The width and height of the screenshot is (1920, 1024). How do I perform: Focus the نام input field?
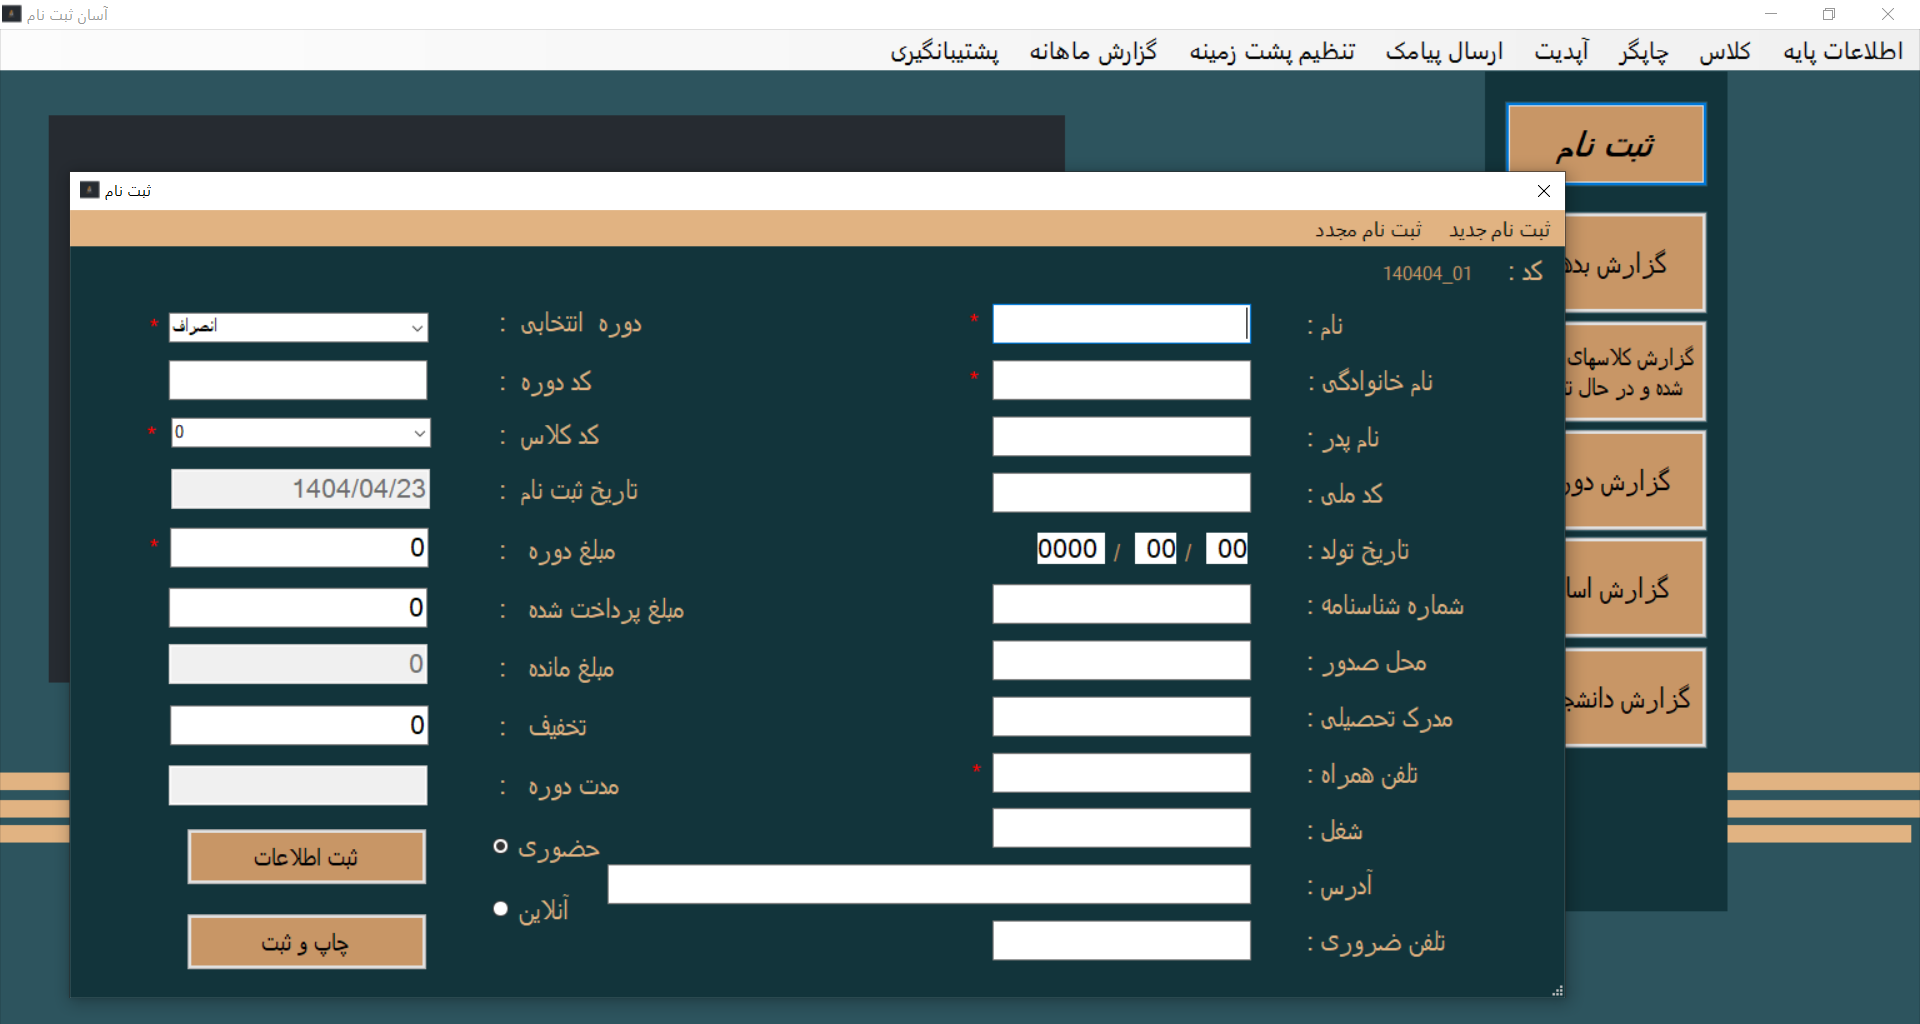pyautogui.click(x=1121, y=324)
